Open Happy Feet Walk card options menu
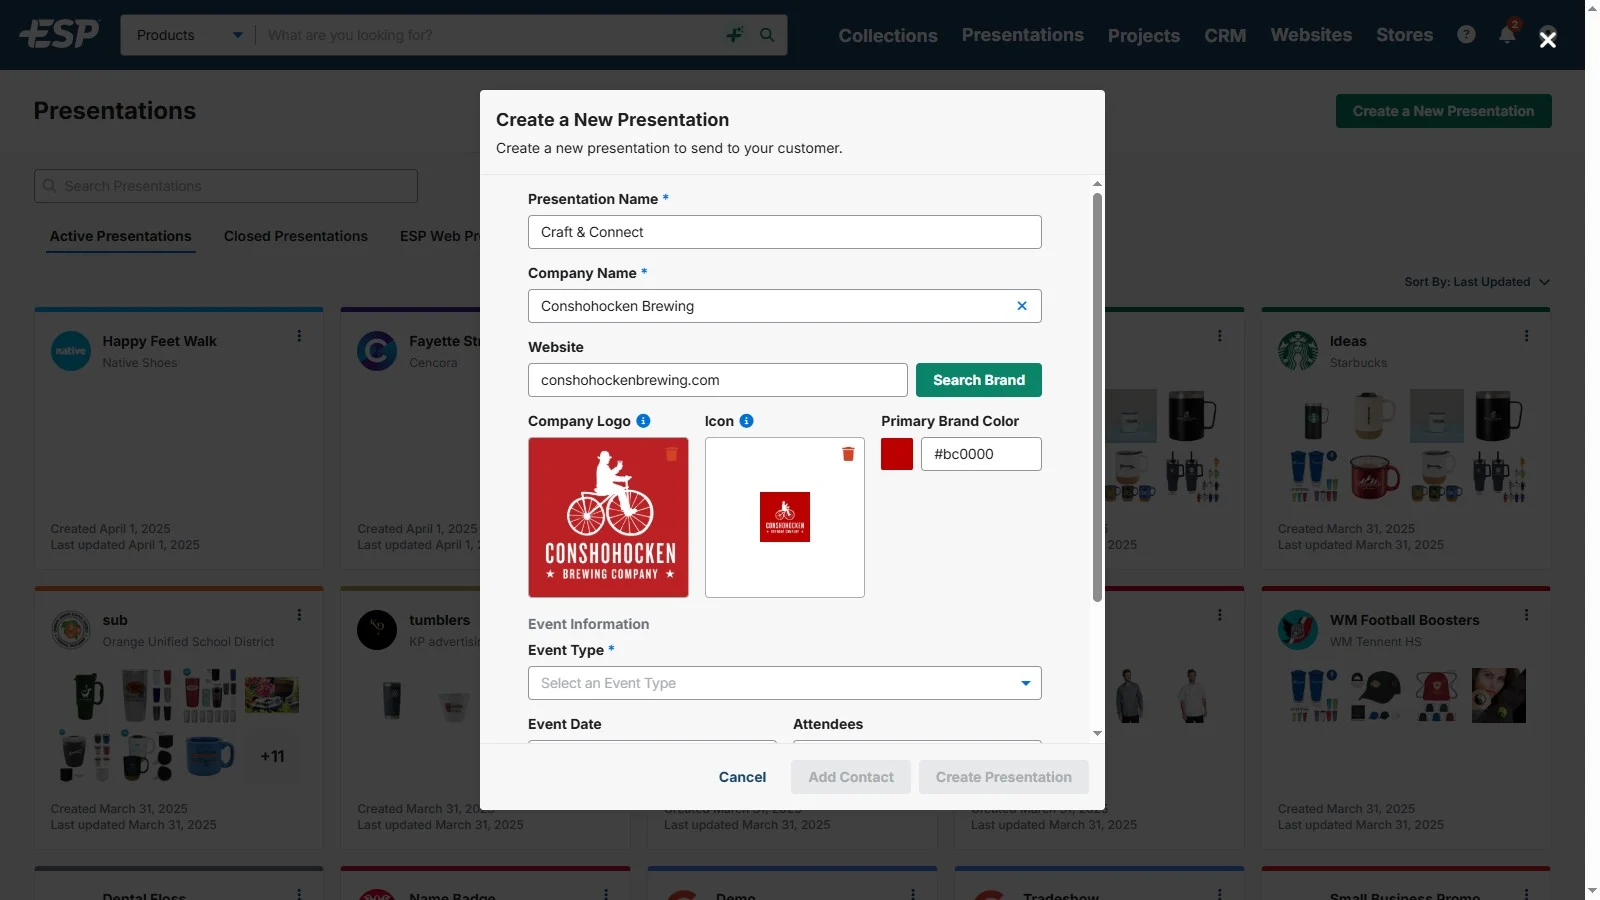 coord(299,336)
